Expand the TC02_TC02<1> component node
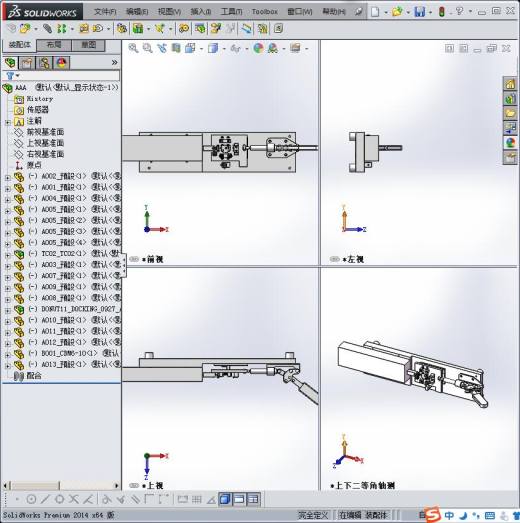The height and width of the screenshot is (523, 520). tap(8, 255)
